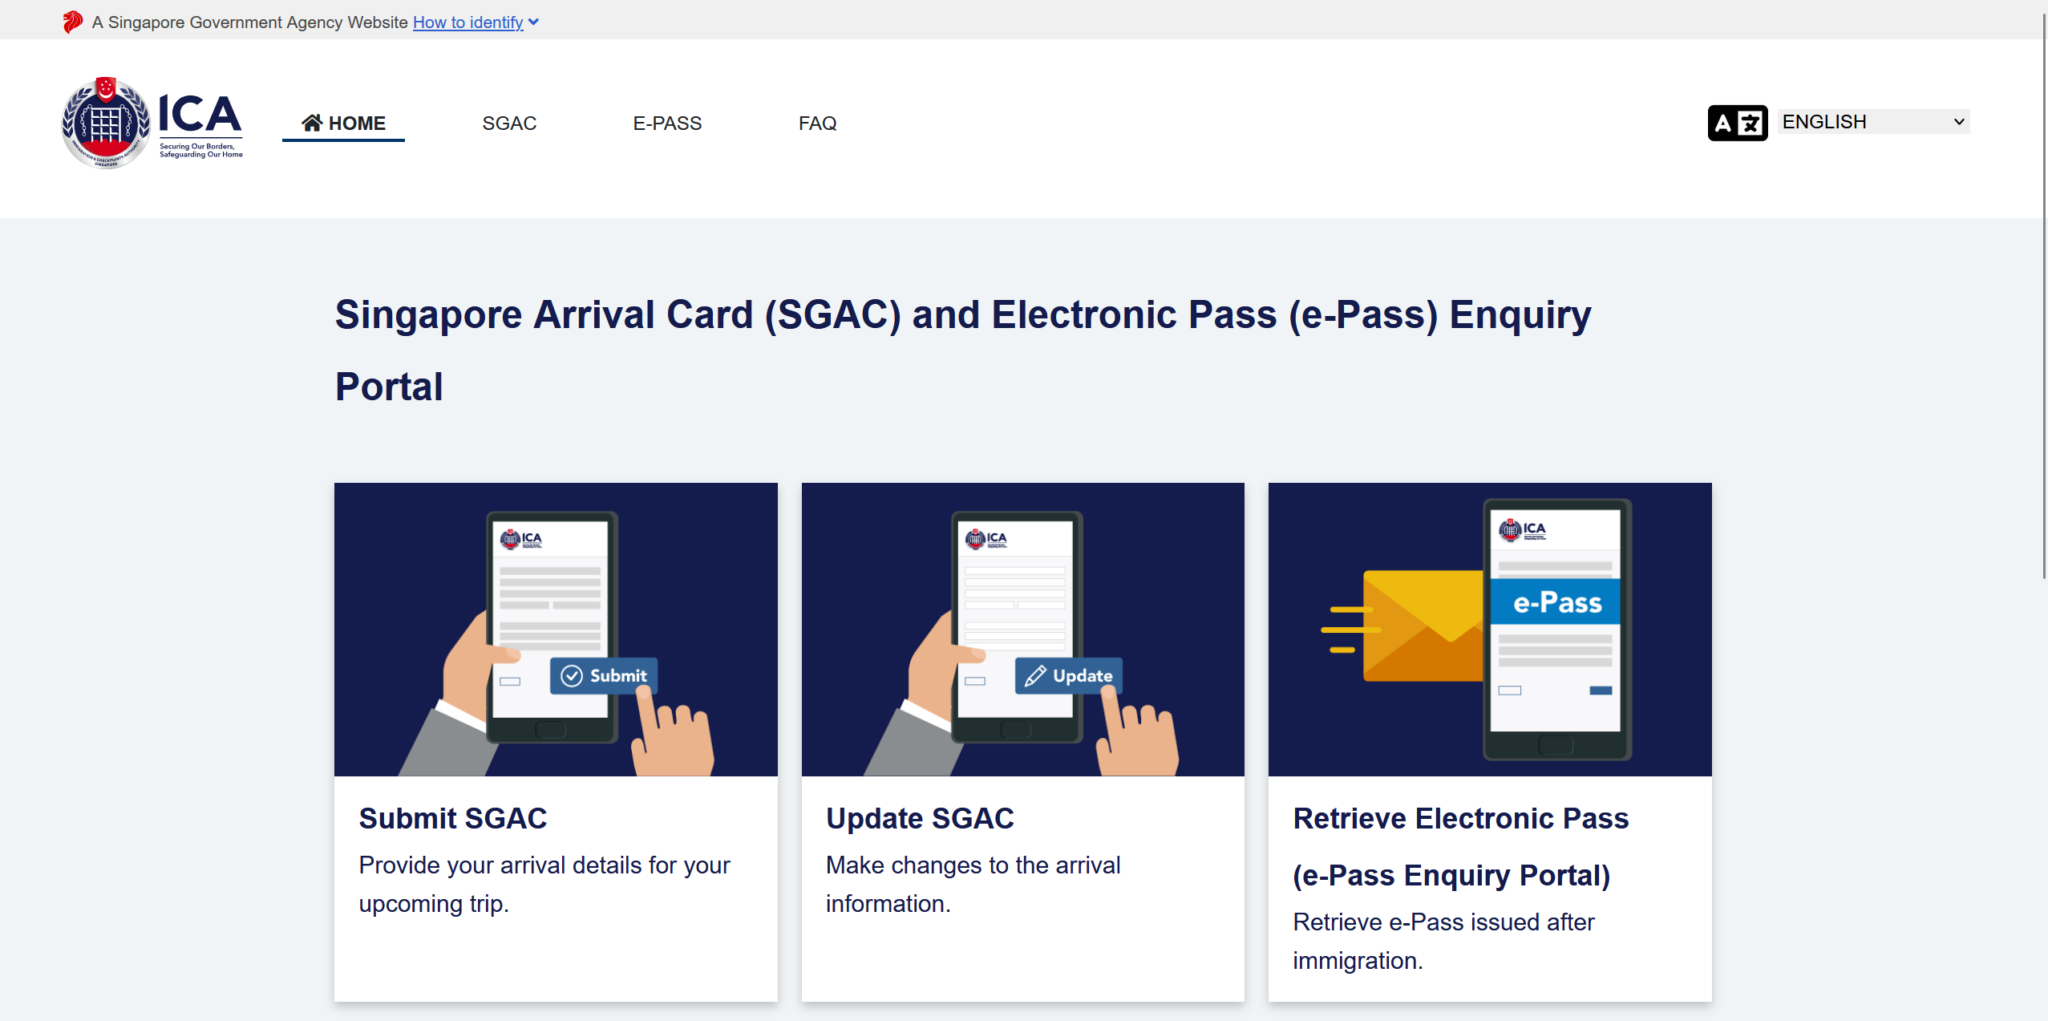The width and height of the screenshot is (2048, 1021).
Task: Open the ENGLISH language dropdown
Action: click(1872, 122)
